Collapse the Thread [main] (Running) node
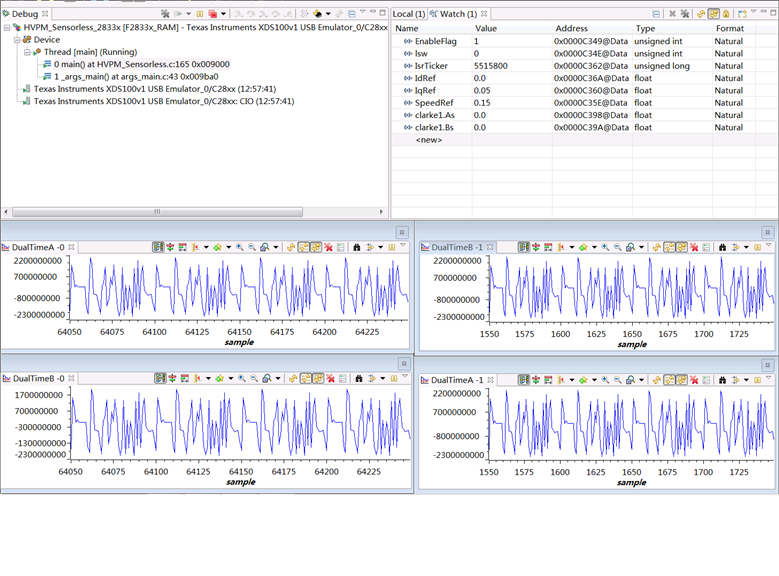 pos(27,52)
